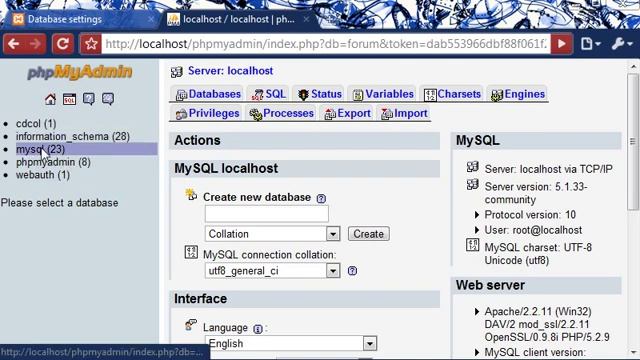The height and width of the screenshot is (360, 640).
Task: Open the Processes tab
Action: point(281,113)
